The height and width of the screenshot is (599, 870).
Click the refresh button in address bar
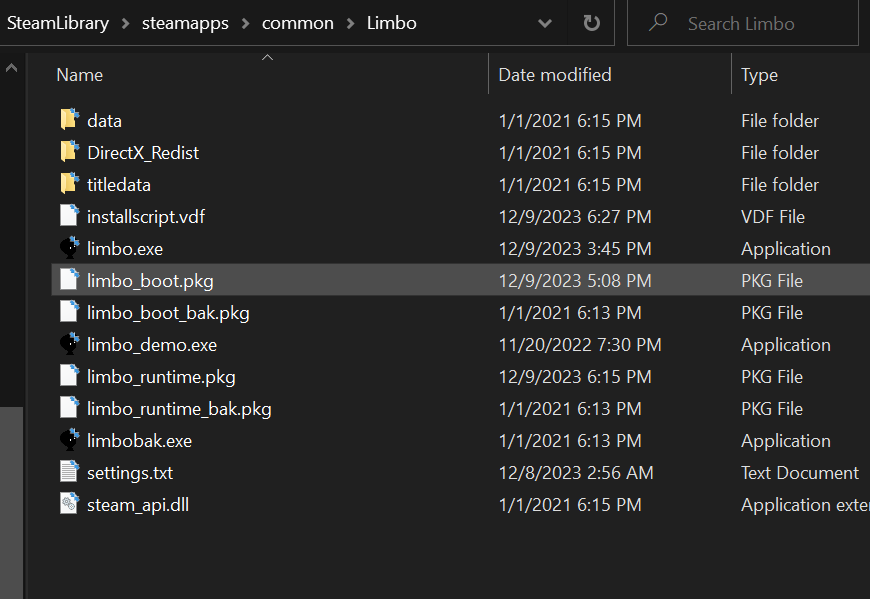click(x=591, y=23)
